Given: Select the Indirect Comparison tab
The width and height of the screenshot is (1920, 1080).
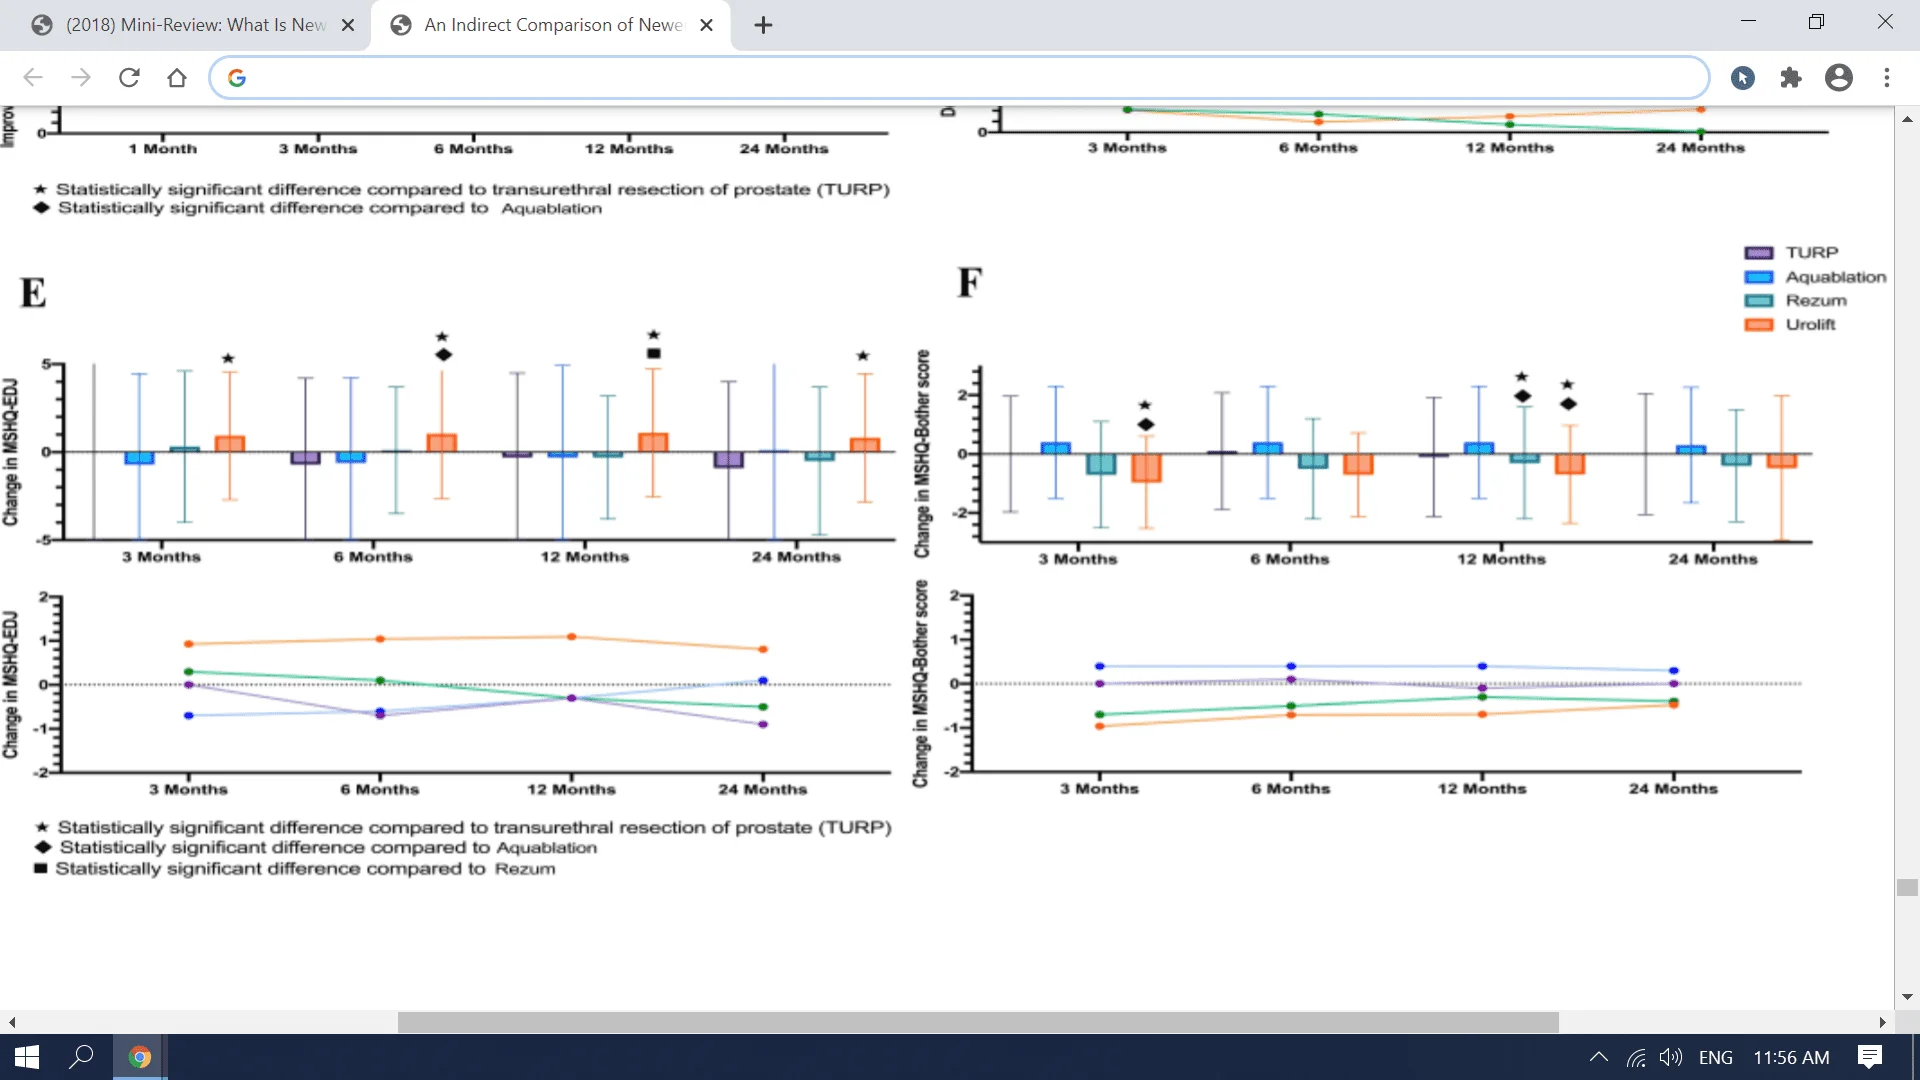Looking at the screenshot, I should click(550, 25).
